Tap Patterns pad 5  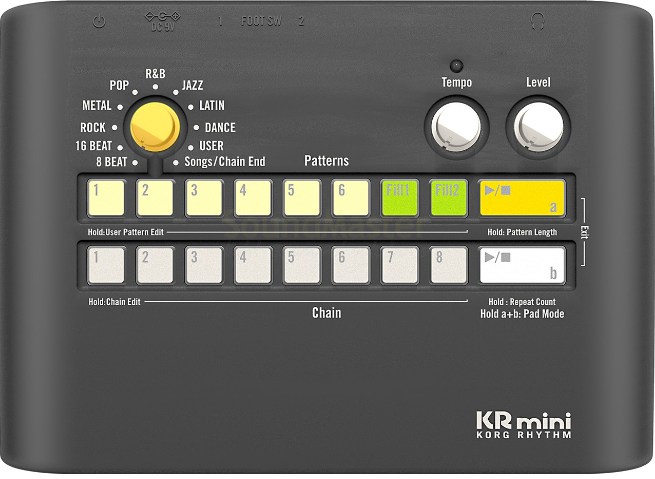(302, 198)
